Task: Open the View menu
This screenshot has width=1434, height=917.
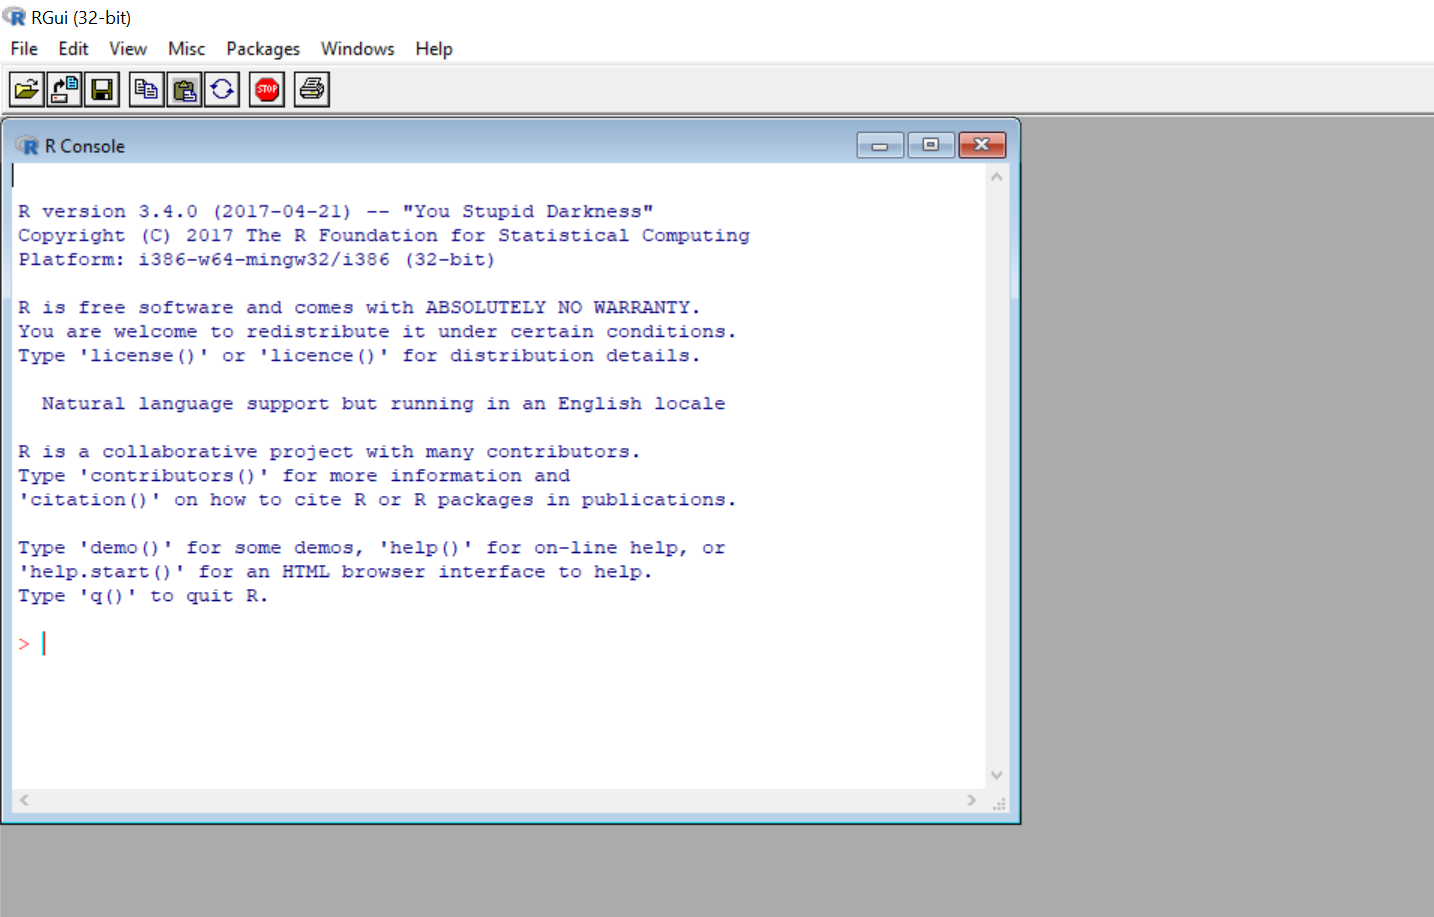Action: click(128, 49)
